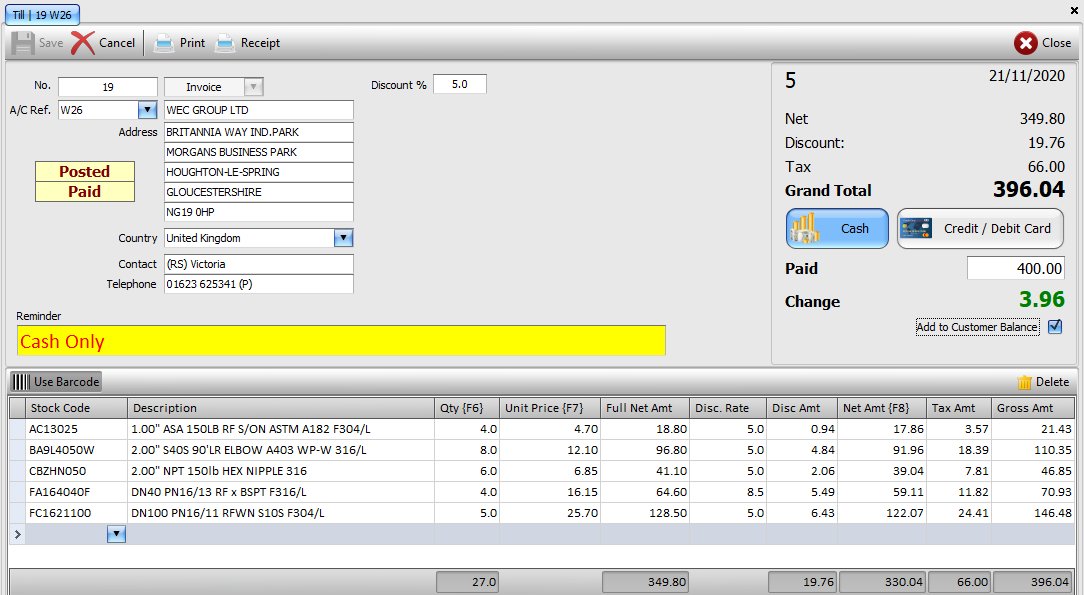Toggle Add to Customer Balance checkbox
The image size is (1084, 595).
(1055, 327)
